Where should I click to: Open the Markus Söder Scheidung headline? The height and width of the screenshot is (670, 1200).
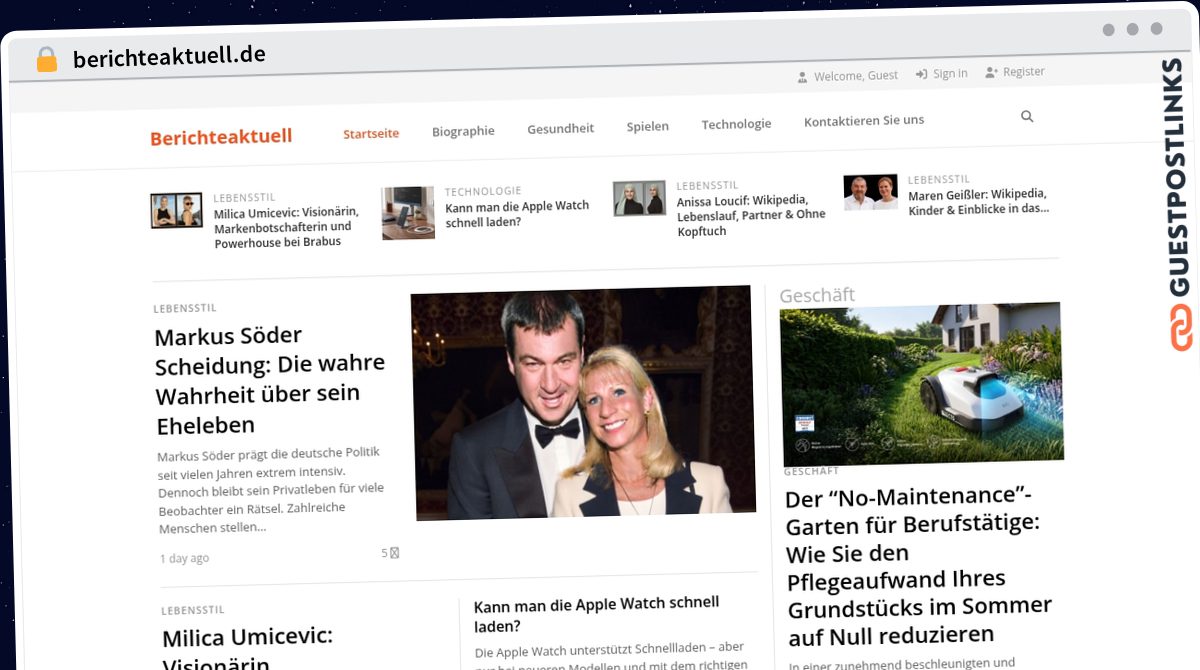click(270, 380)
